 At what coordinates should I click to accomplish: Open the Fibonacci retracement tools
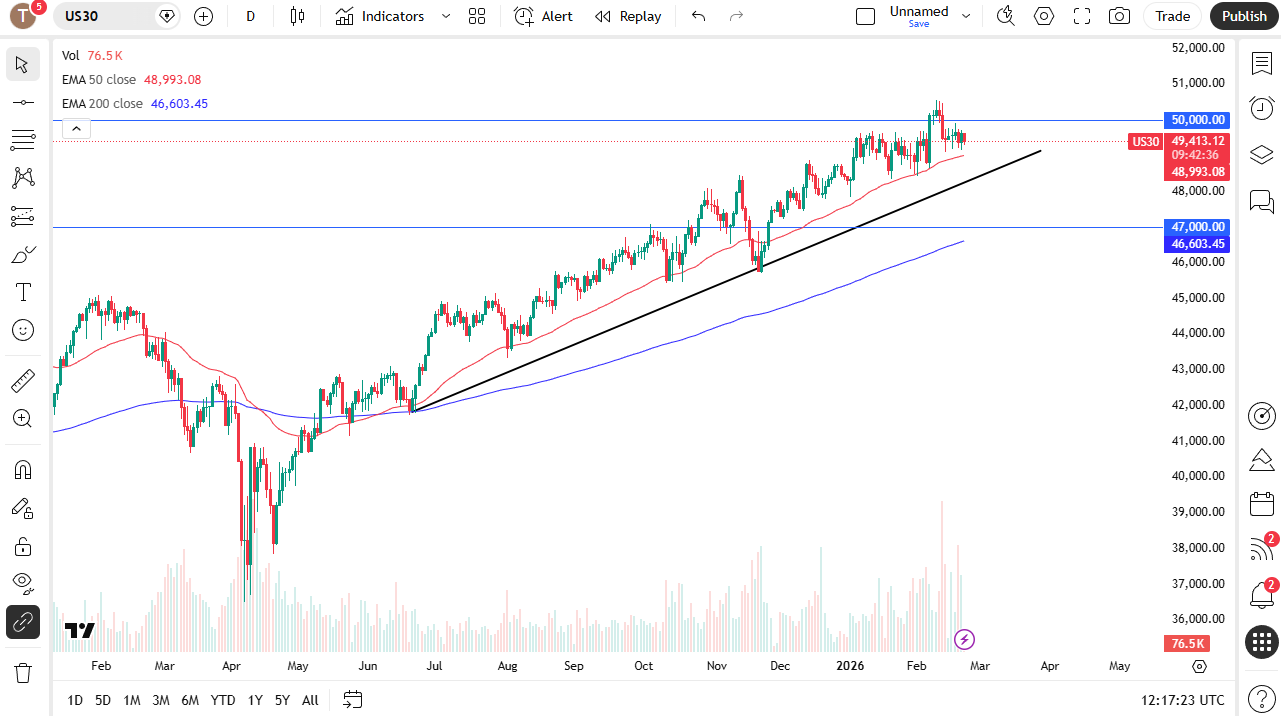tap(22, 140)
